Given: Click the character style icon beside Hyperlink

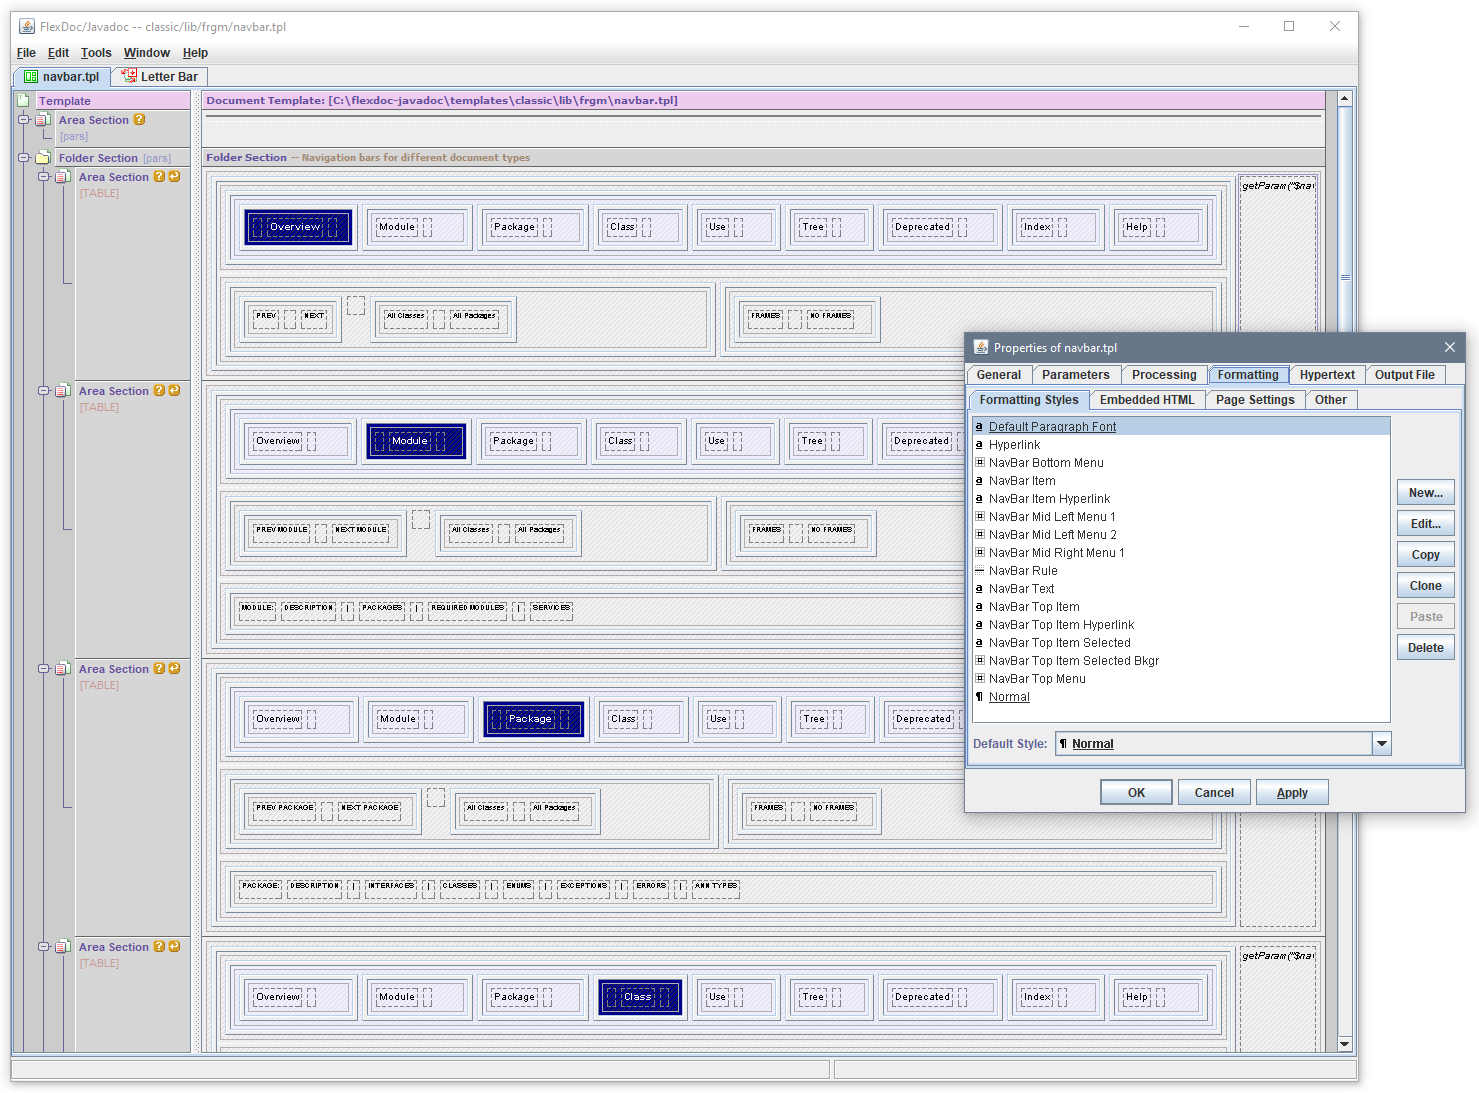Looking at the screenshot, I should coord(979,445).
